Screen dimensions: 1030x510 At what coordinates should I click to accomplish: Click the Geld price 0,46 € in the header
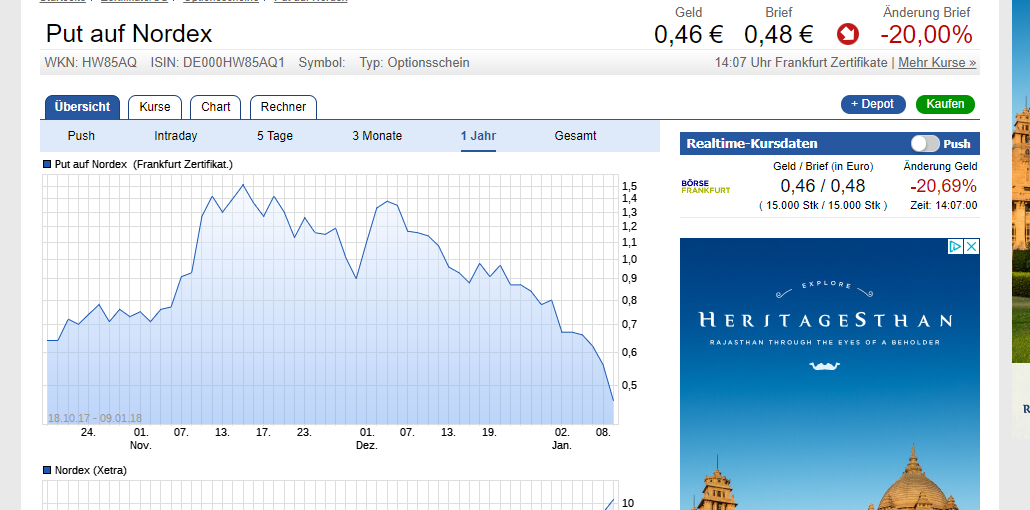[x=688, y=34]
